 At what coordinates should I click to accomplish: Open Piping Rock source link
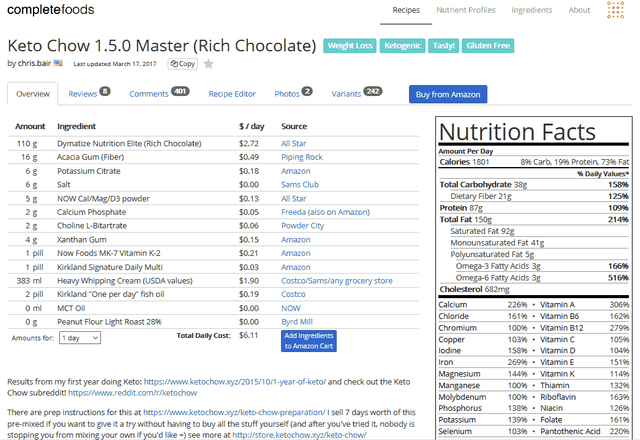[302, 157]
